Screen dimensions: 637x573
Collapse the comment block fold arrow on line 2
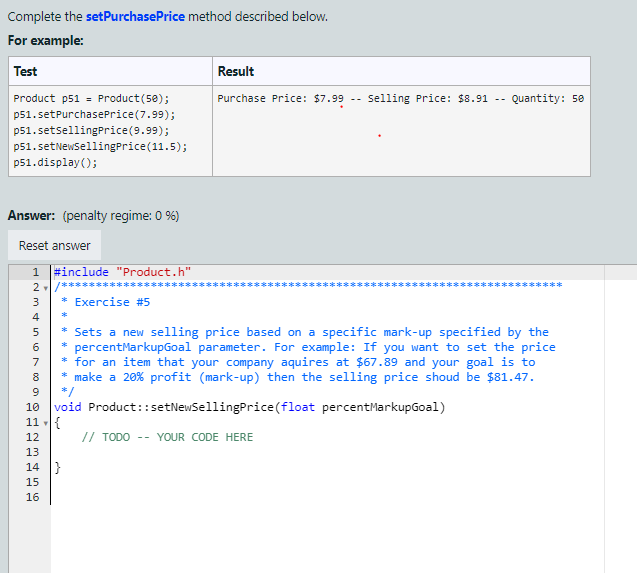click(46, 288)
